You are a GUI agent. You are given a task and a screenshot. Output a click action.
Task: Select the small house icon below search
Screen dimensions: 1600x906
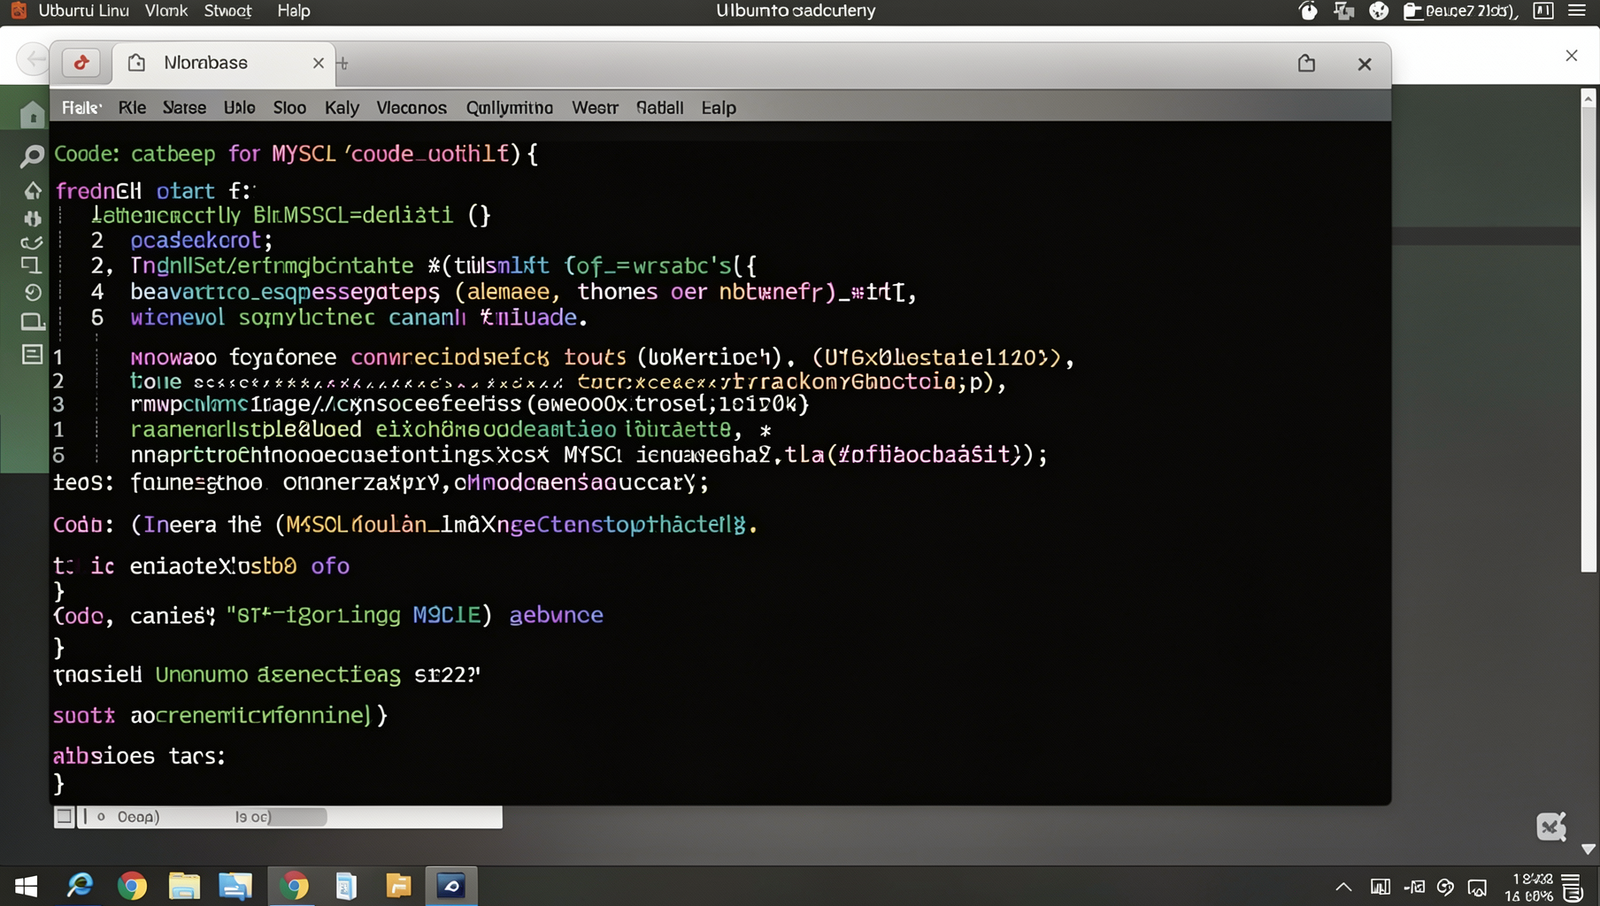[32, 190]
